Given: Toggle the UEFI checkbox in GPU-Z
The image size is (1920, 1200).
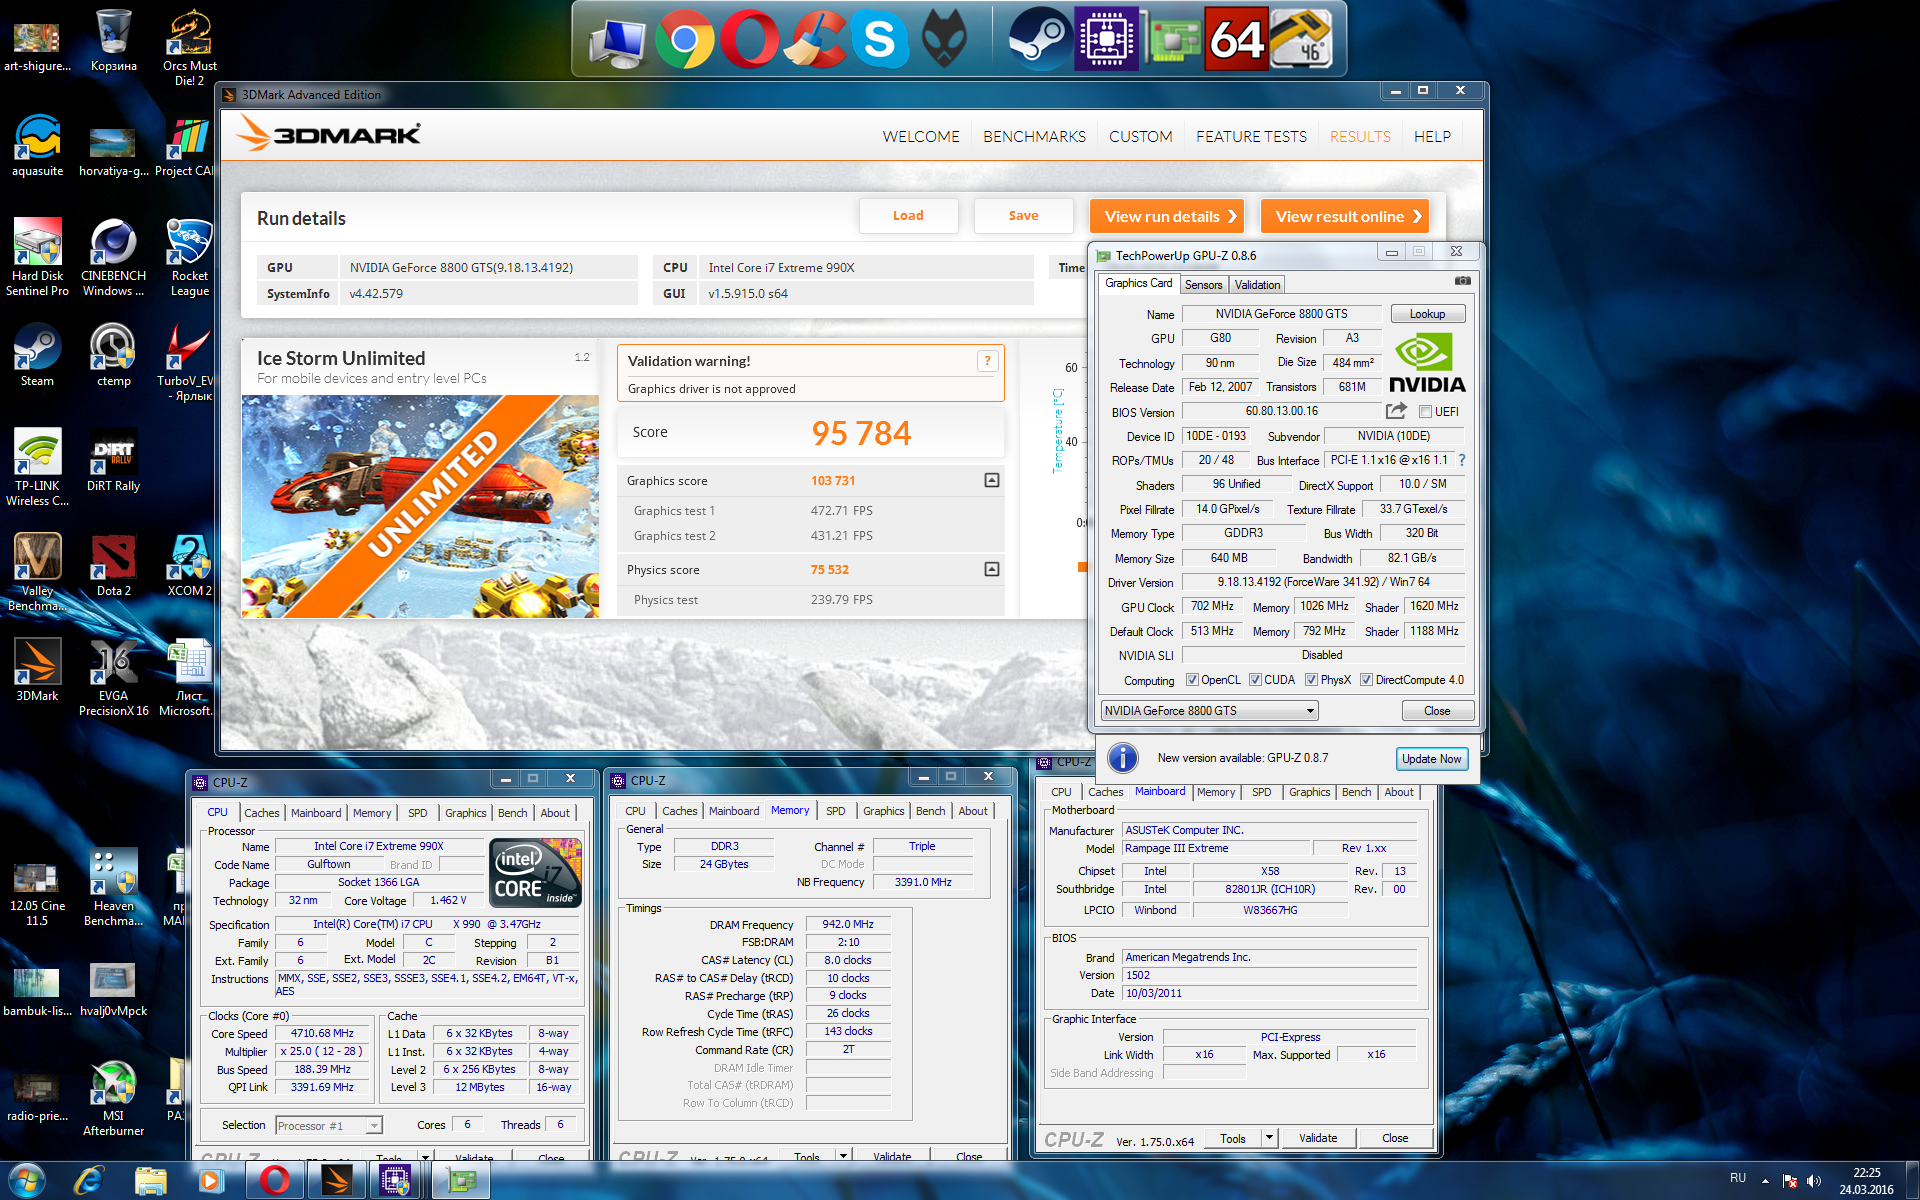Looking at the screenshot, I should point(1425,412).
